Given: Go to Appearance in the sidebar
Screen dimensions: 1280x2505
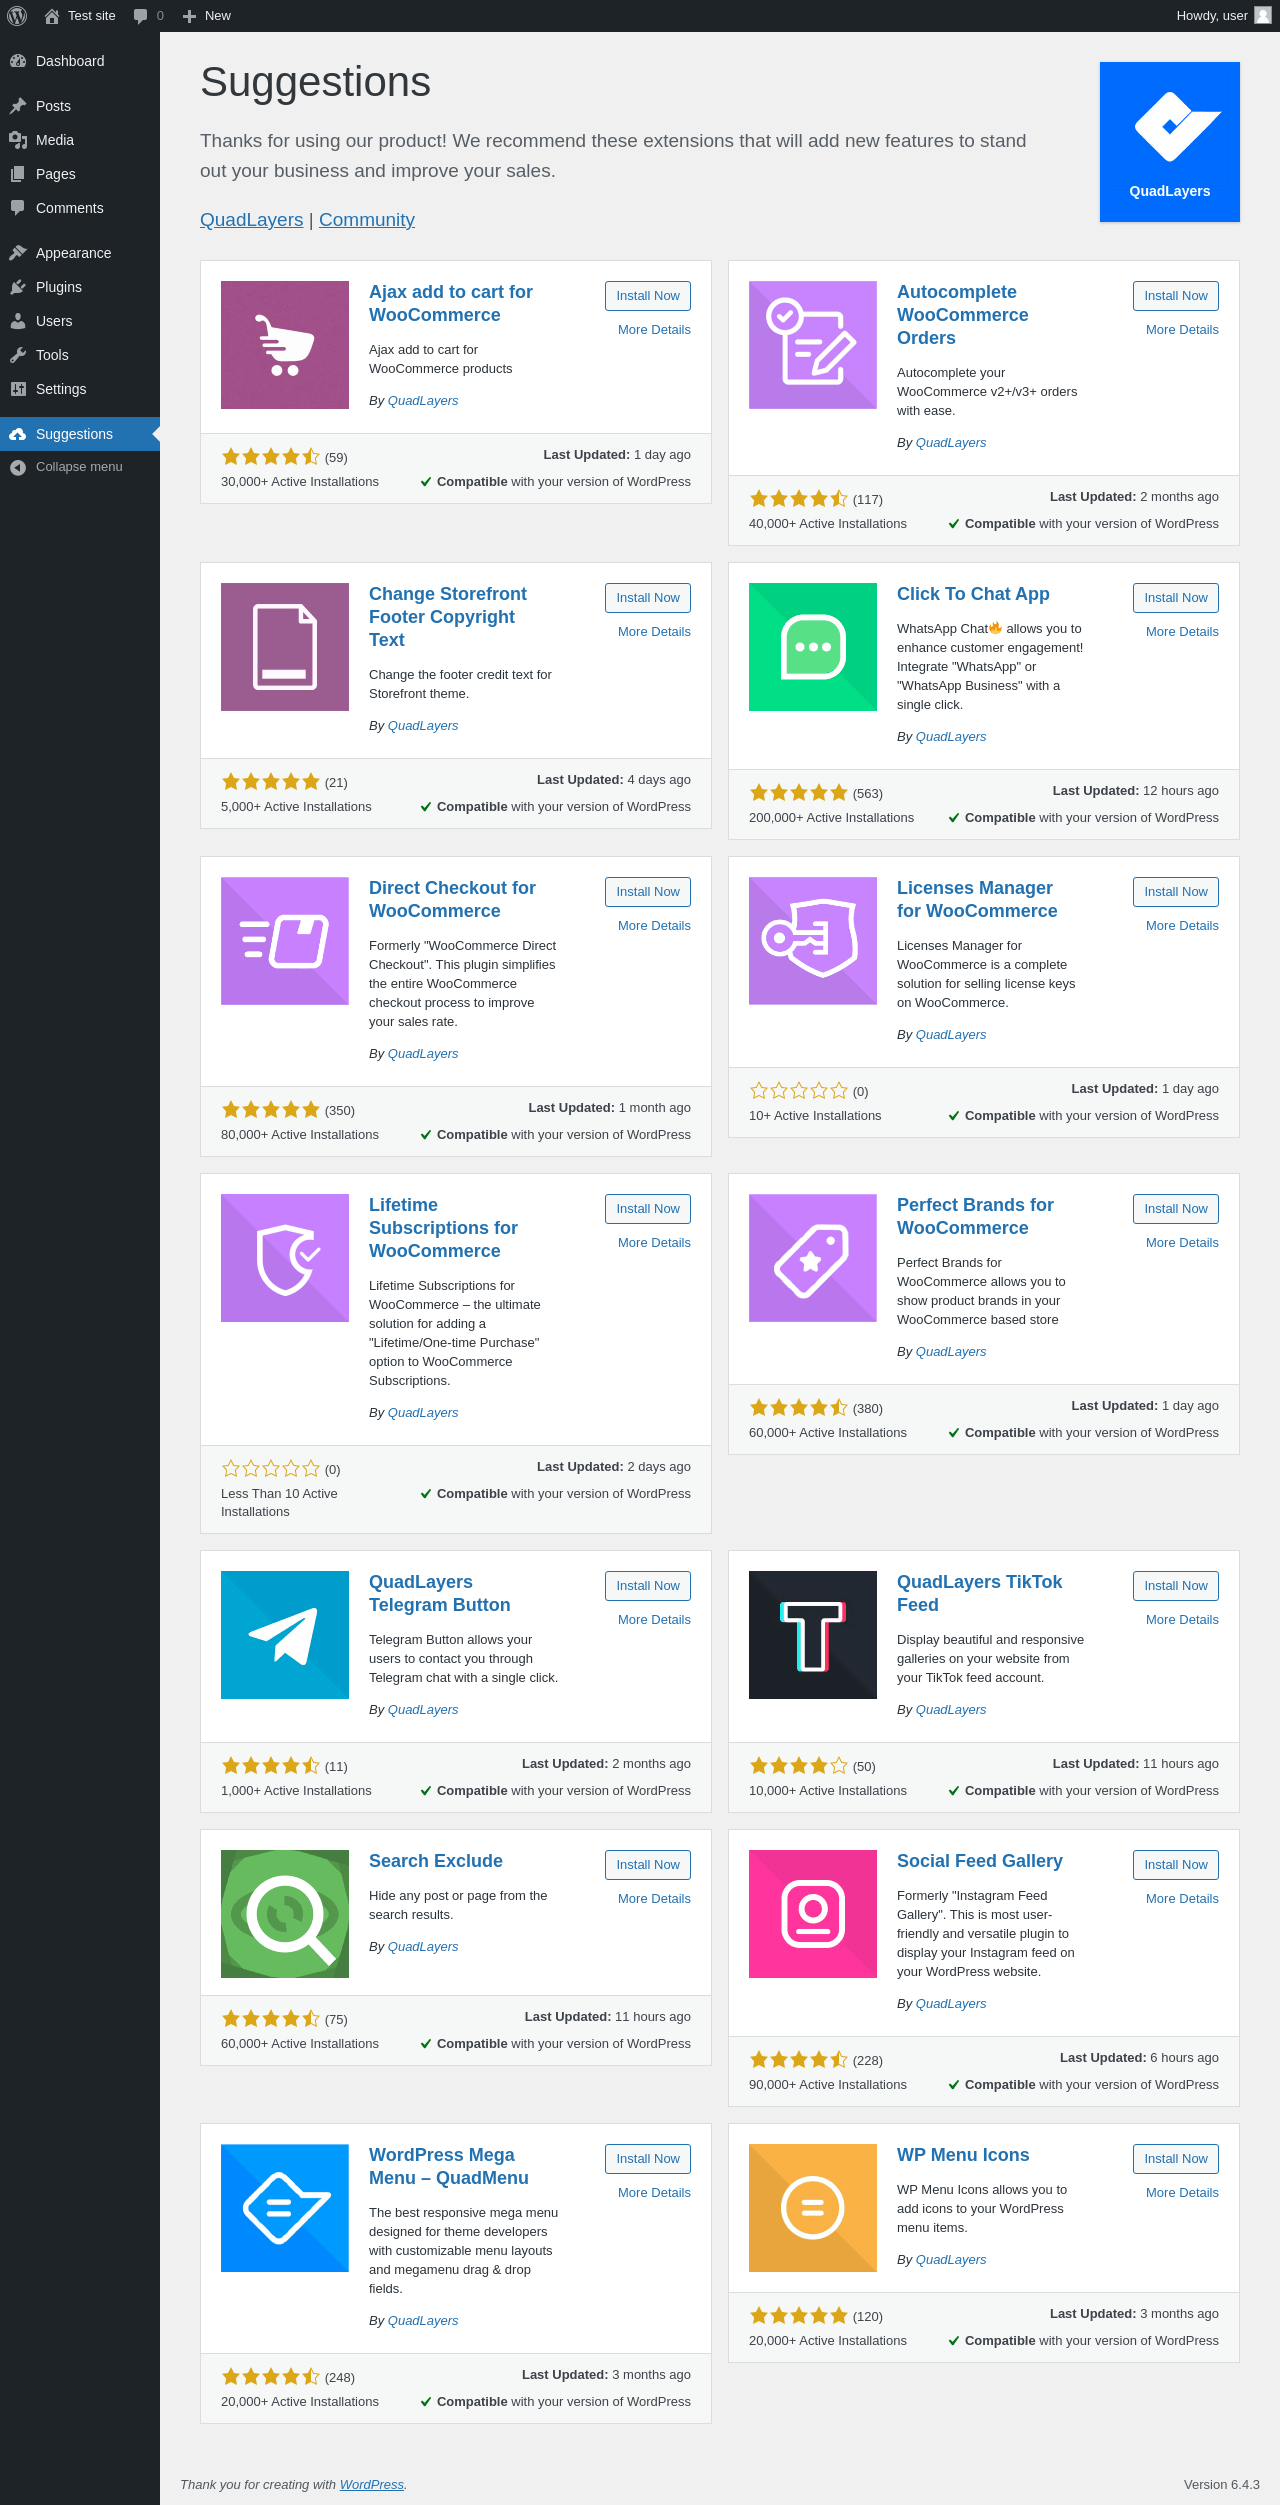Looking at the screenshot, I should (x=73, y=253).
